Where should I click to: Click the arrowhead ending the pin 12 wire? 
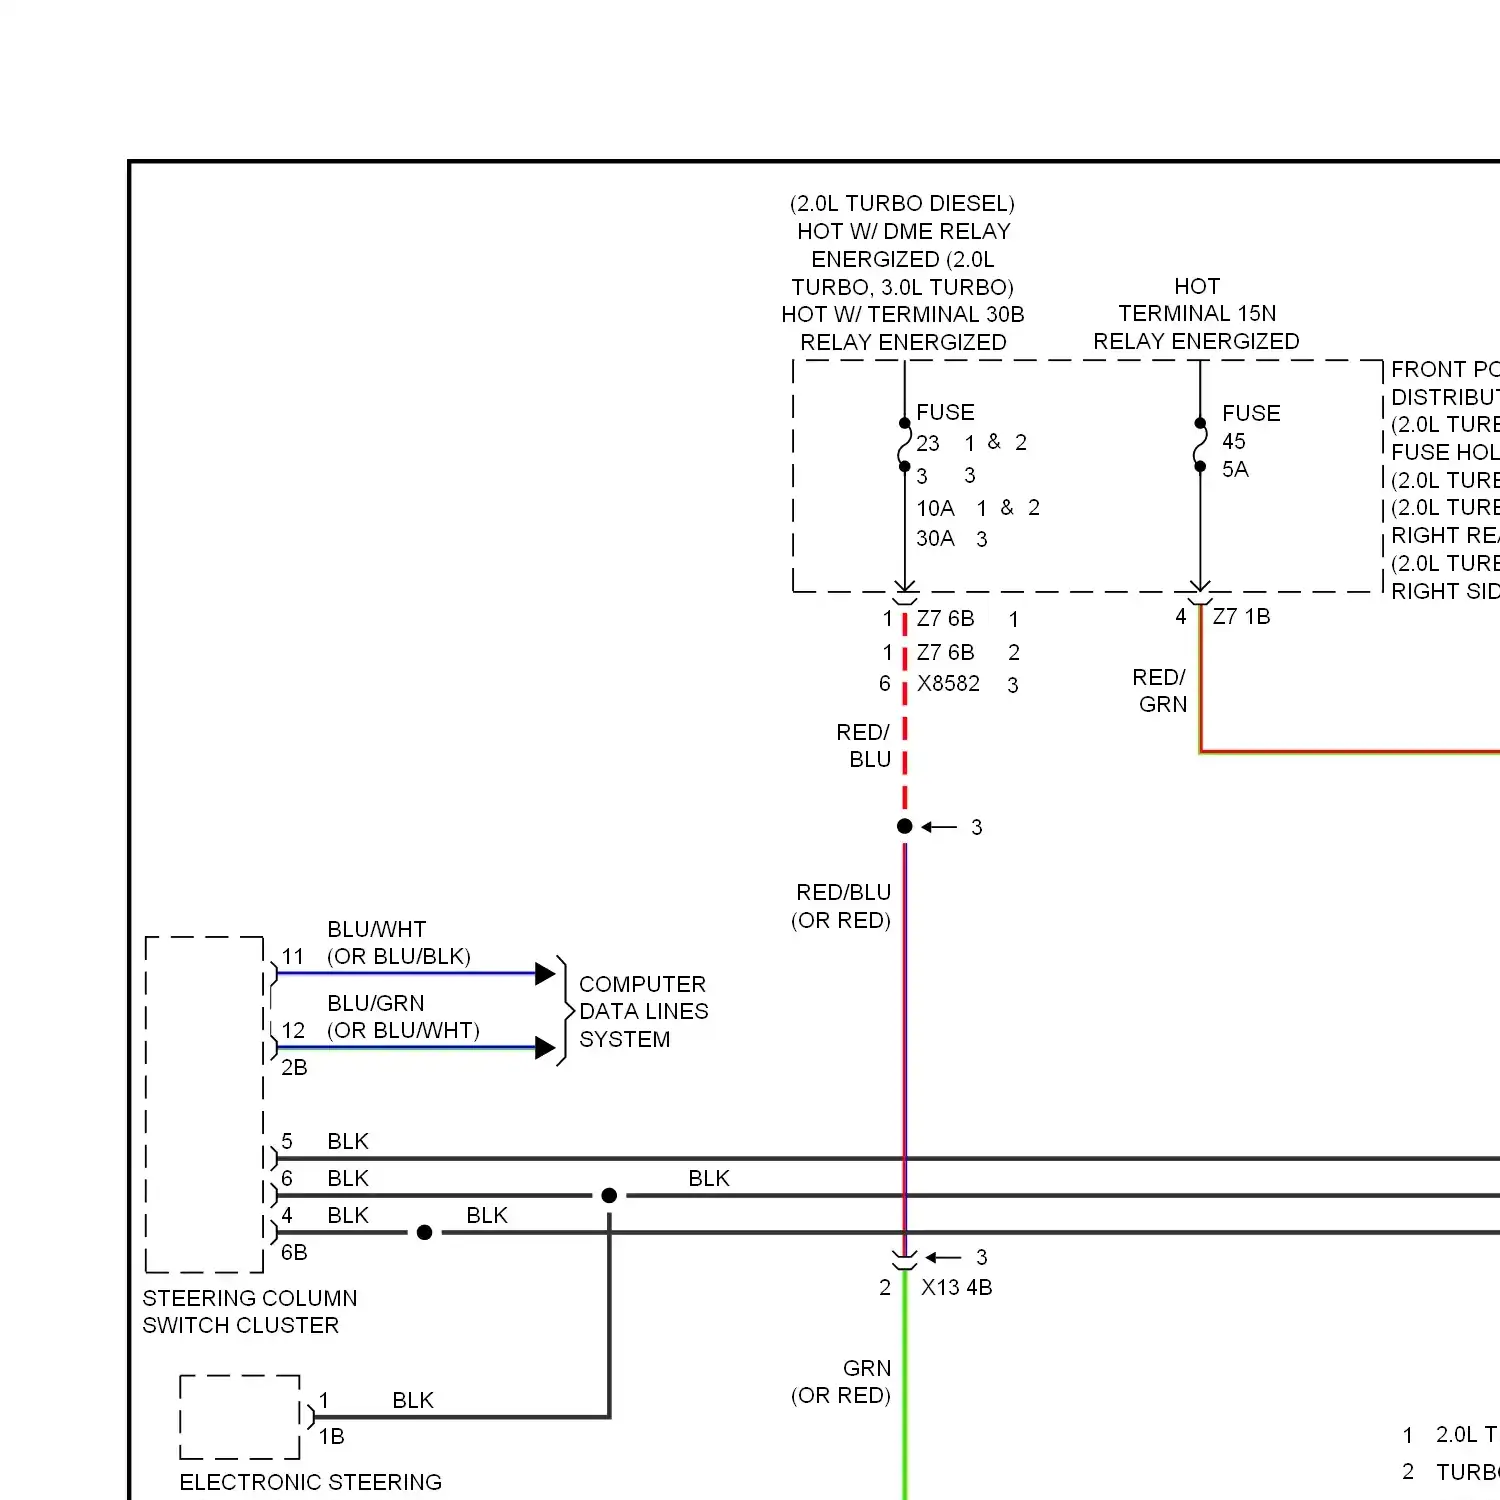pyautogui.click(x=545, y=1048)
